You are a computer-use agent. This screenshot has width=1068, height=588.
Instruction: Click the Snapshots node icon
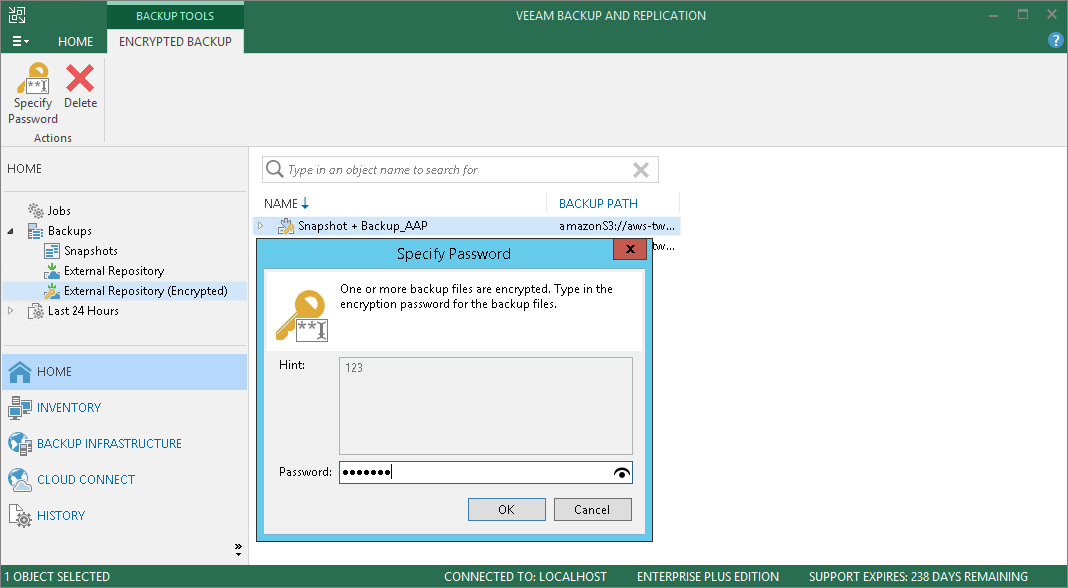click(52, 251)
